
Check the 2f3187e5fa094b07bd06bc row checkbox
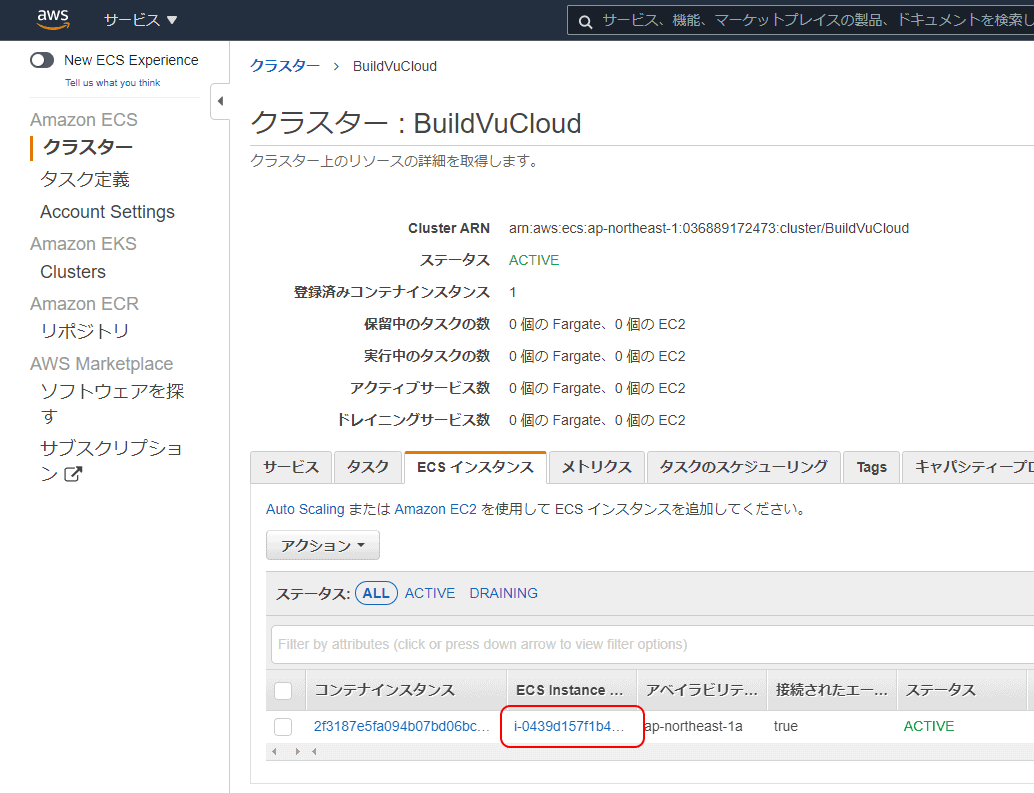(283, 726)
